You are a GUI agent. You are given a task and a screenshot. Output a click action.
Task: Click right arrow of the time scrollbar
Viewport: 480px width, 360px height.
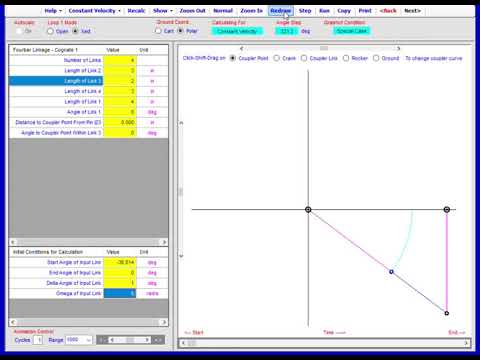coord(466,343)
